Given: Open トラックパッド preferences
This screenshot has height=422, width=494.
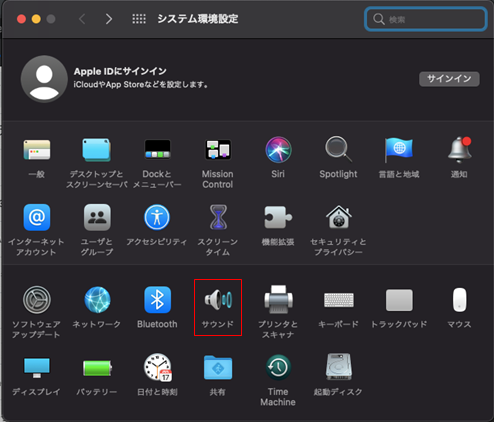Looking at the screenshot, I should point(399,300).
